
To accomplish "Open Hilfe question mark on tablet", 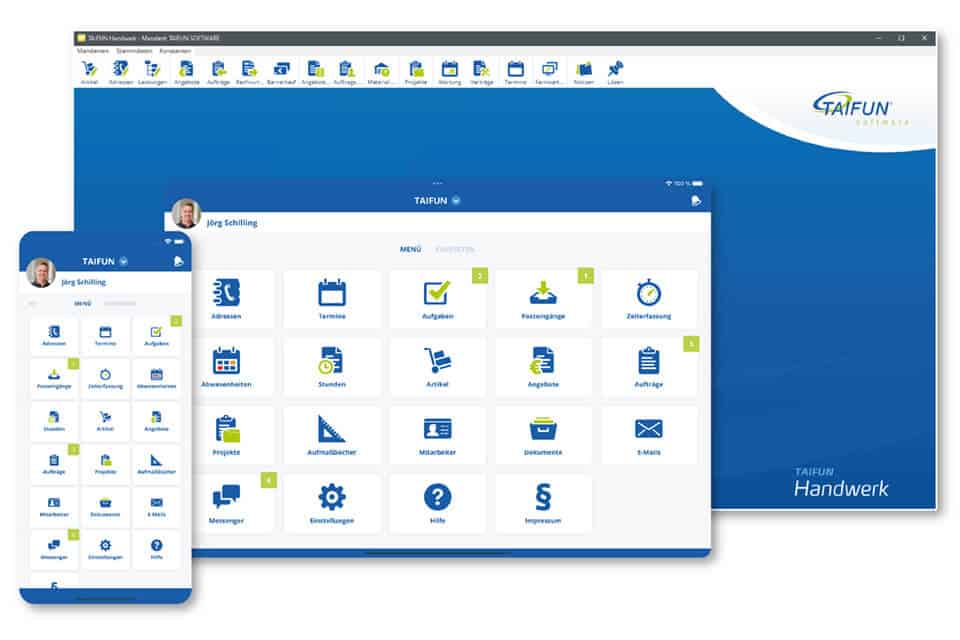I will coord(437,497).
